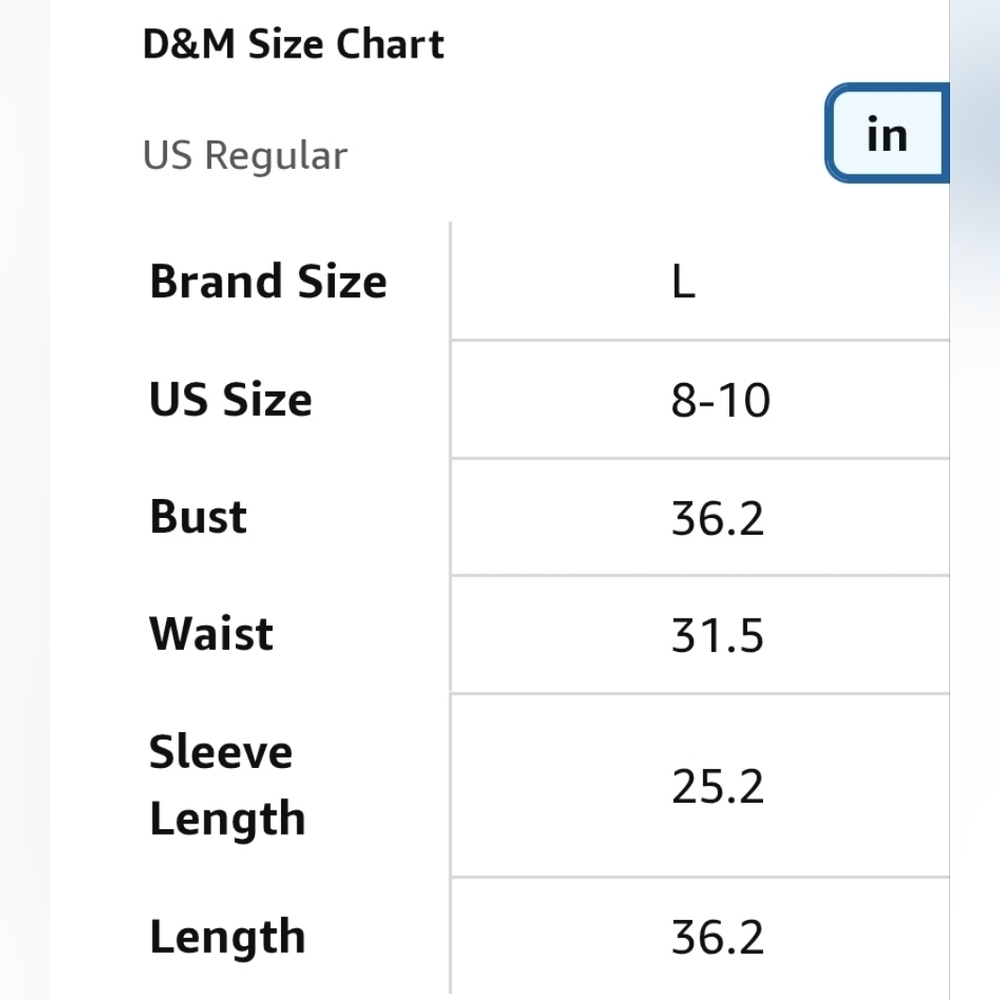Image resolution: width=1000 pixels, height=1000 pixels.
Task: Click the Brand Size row label
Action: pyautogui.click(x=267, y=281)
